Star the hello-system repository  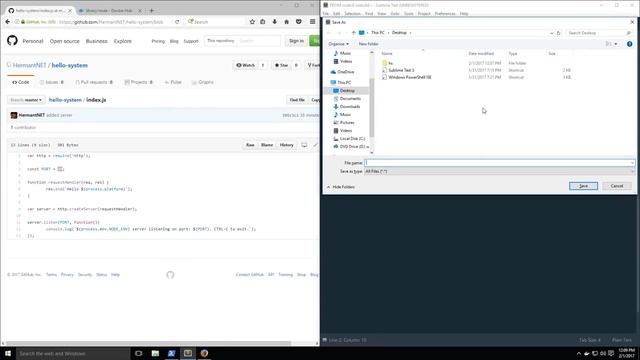click(x=282, y=65)
